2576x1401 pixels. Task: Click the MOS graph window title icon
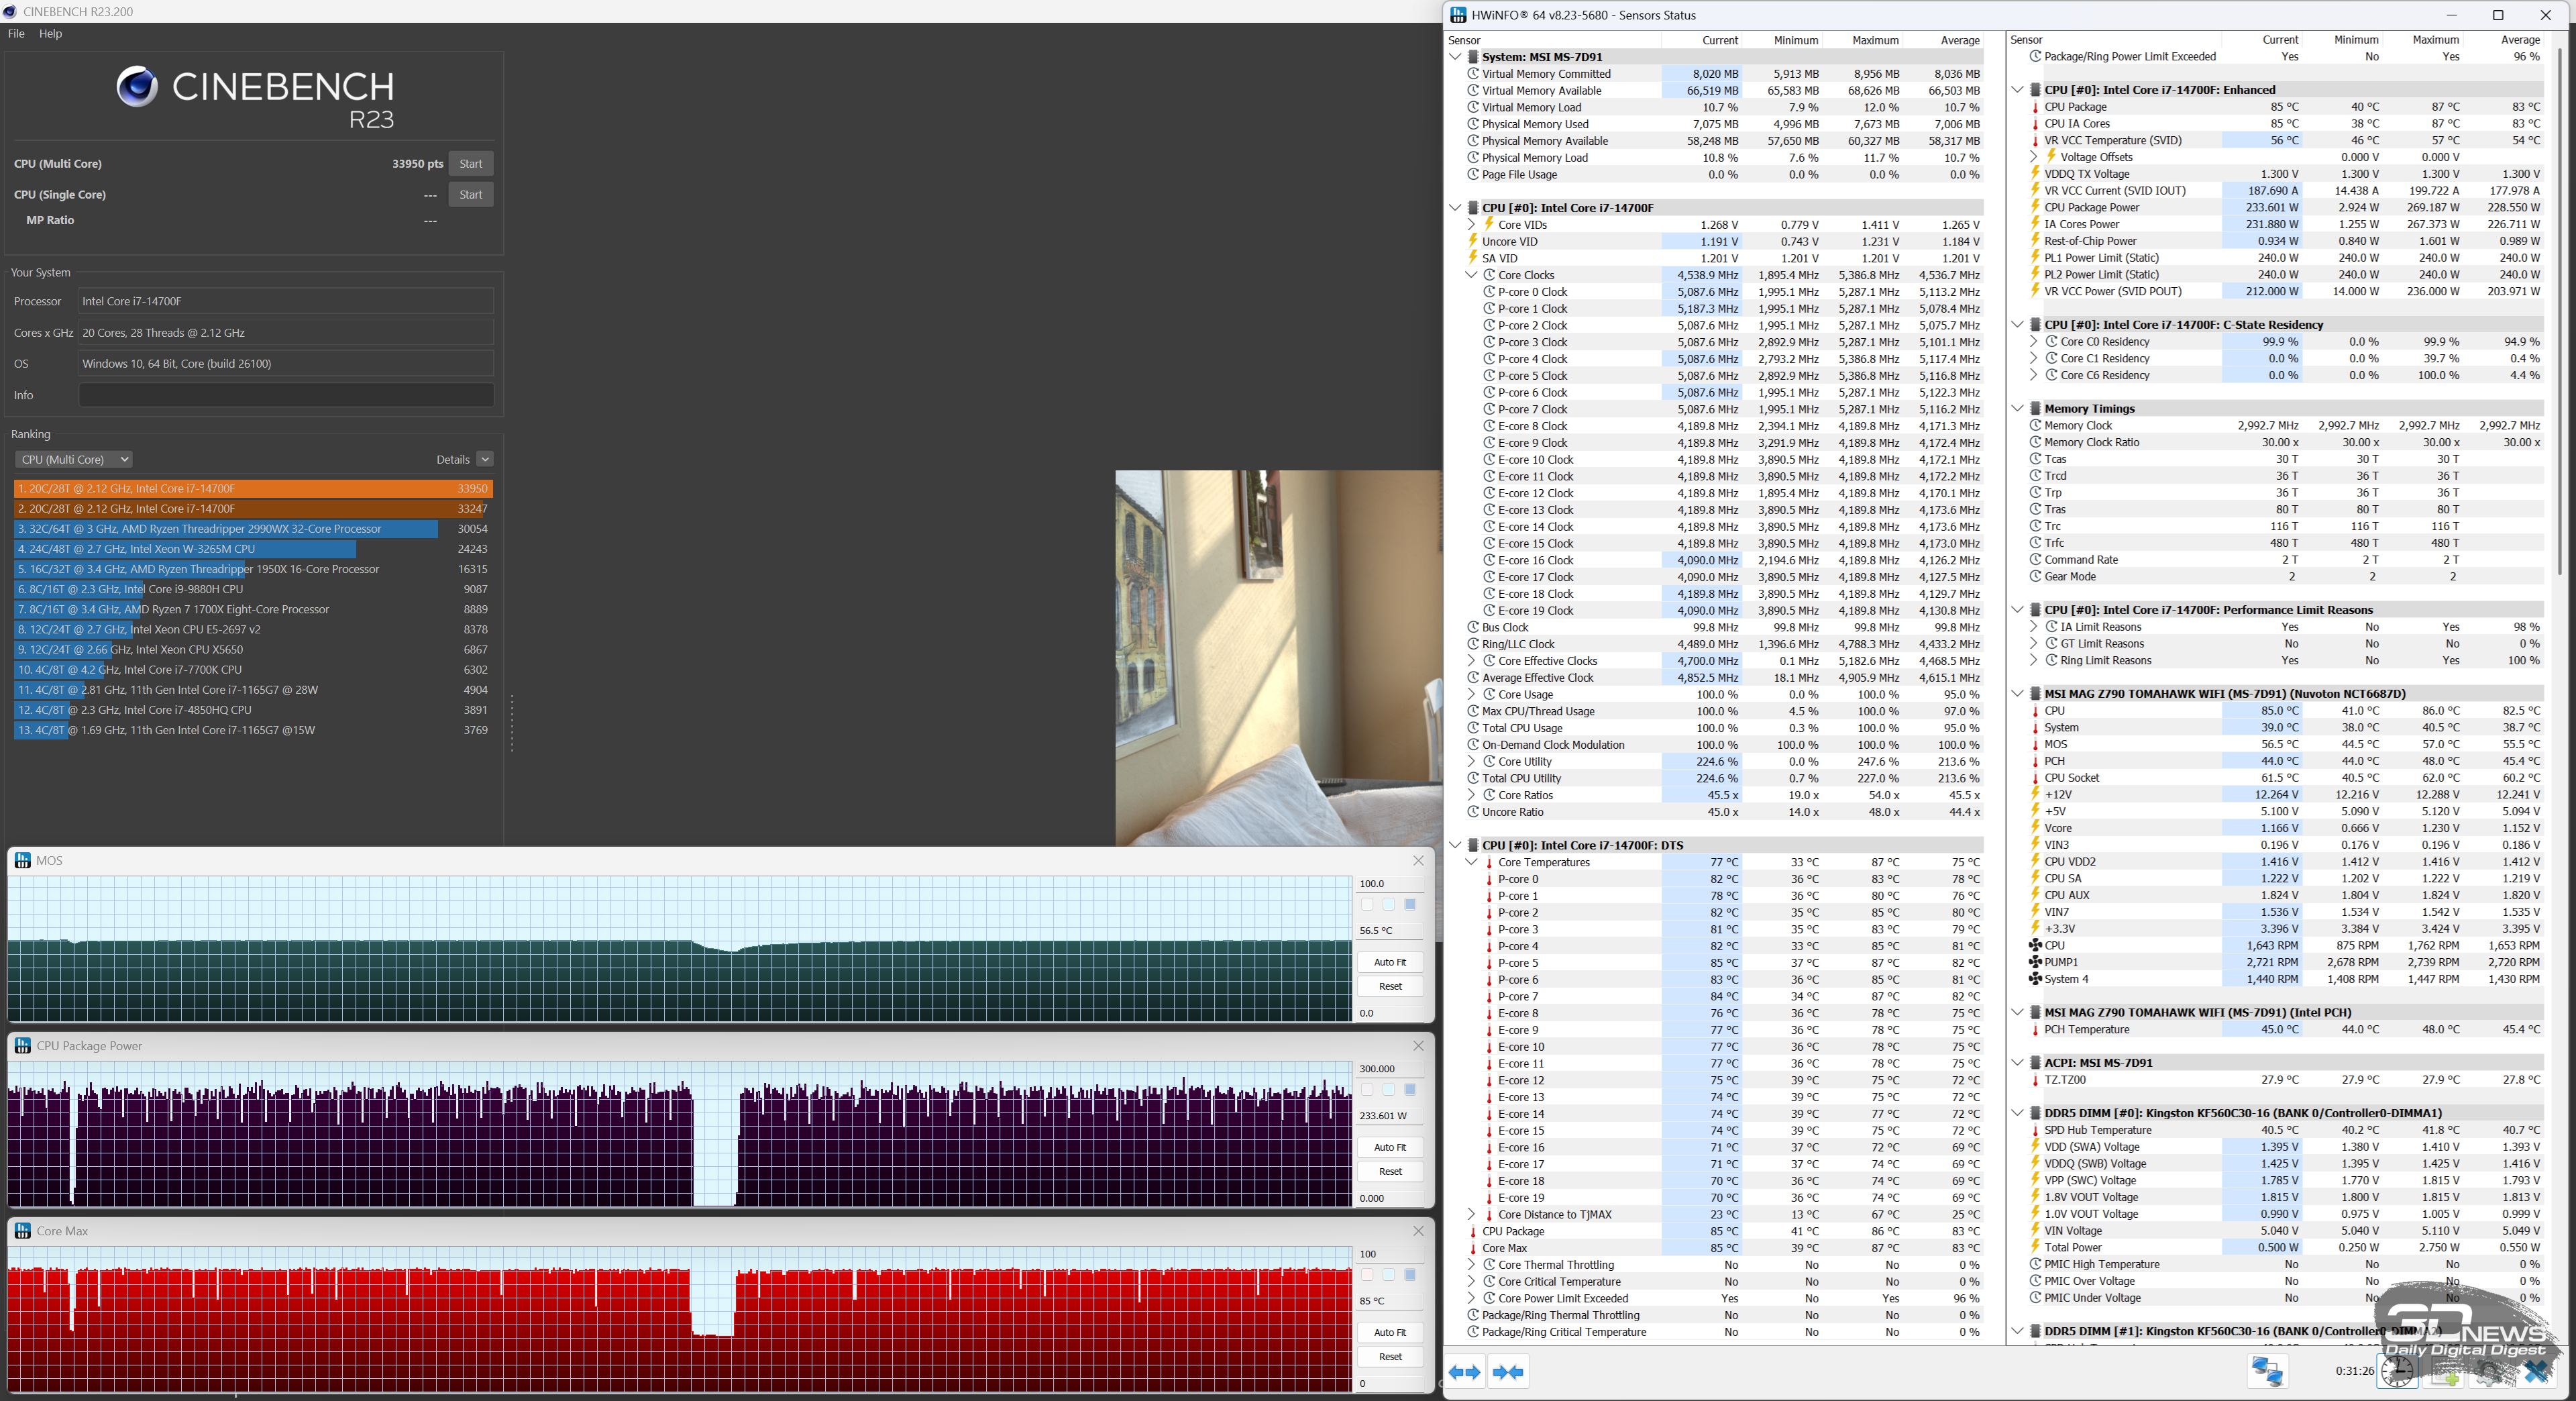coord(22,861)
